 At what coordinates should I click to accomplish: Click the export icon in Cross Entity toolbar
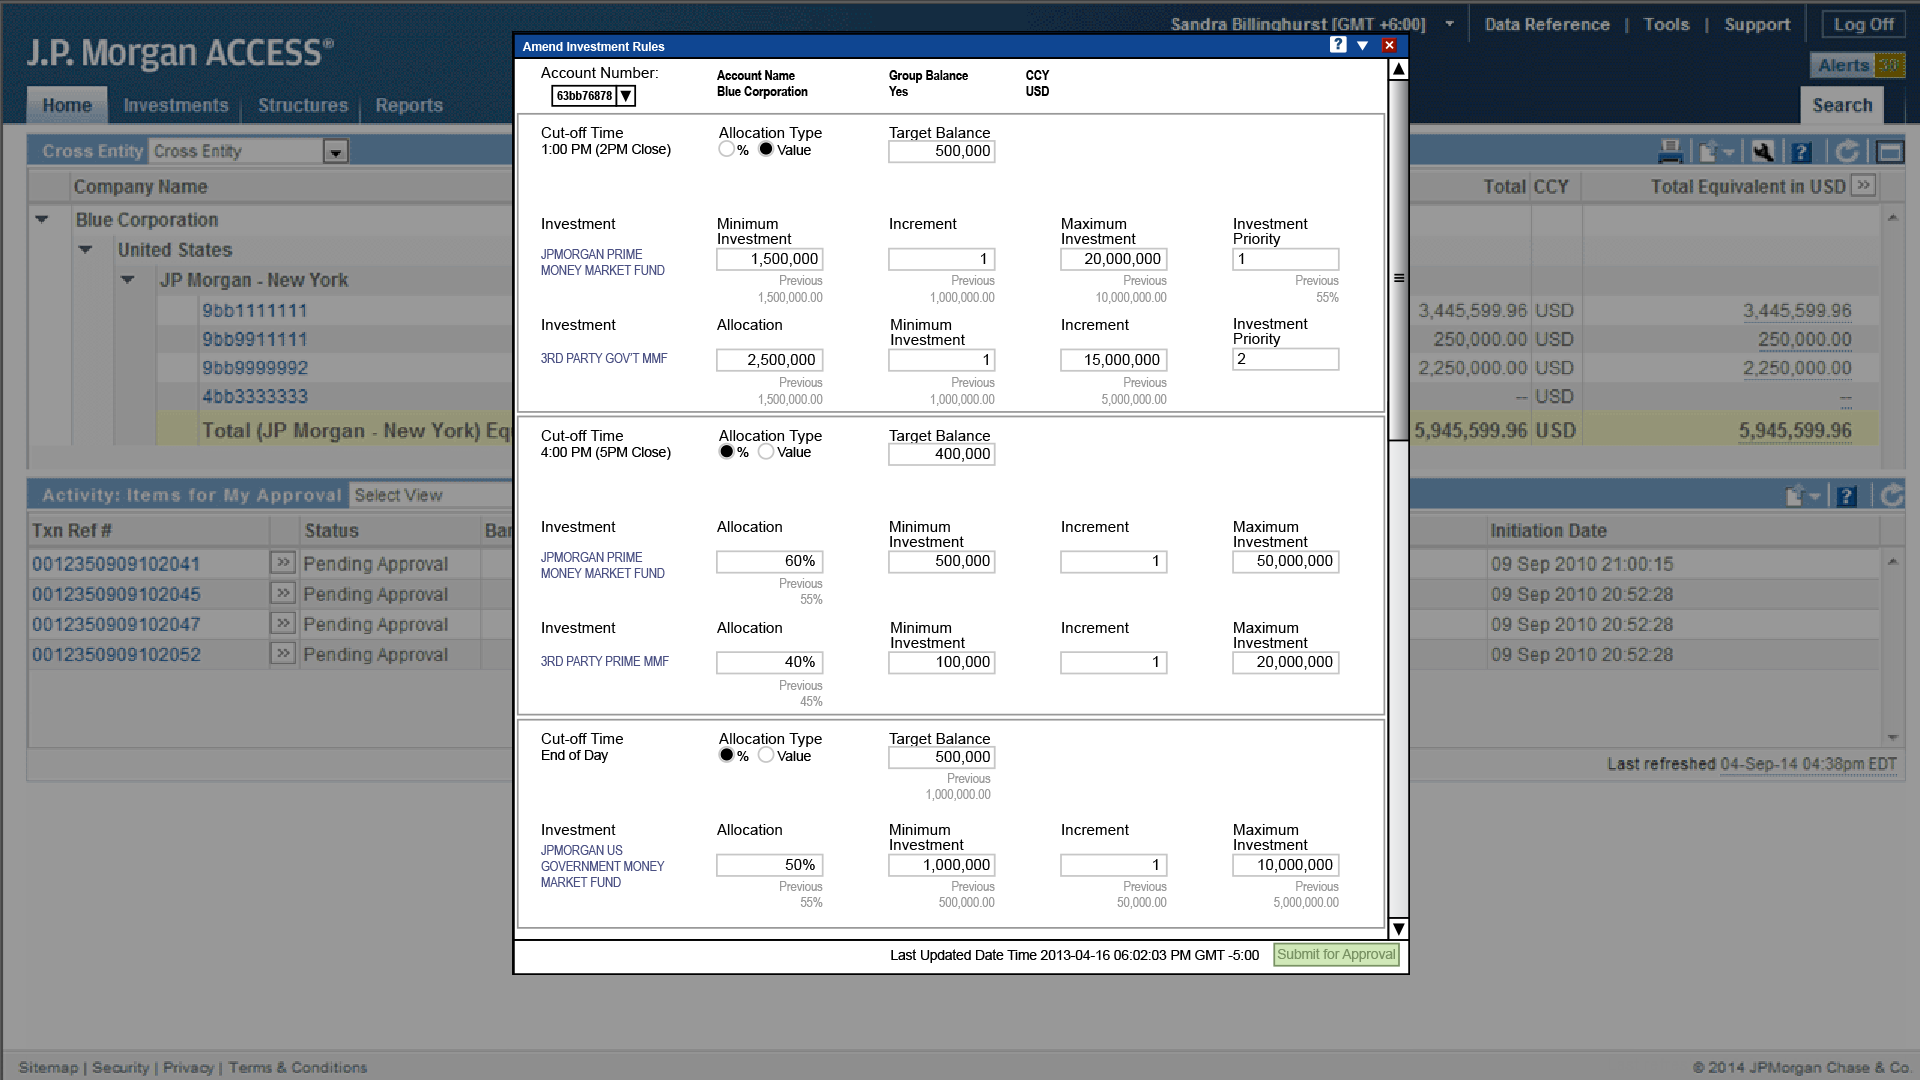pyautogui.click(x=1709, y=152)
